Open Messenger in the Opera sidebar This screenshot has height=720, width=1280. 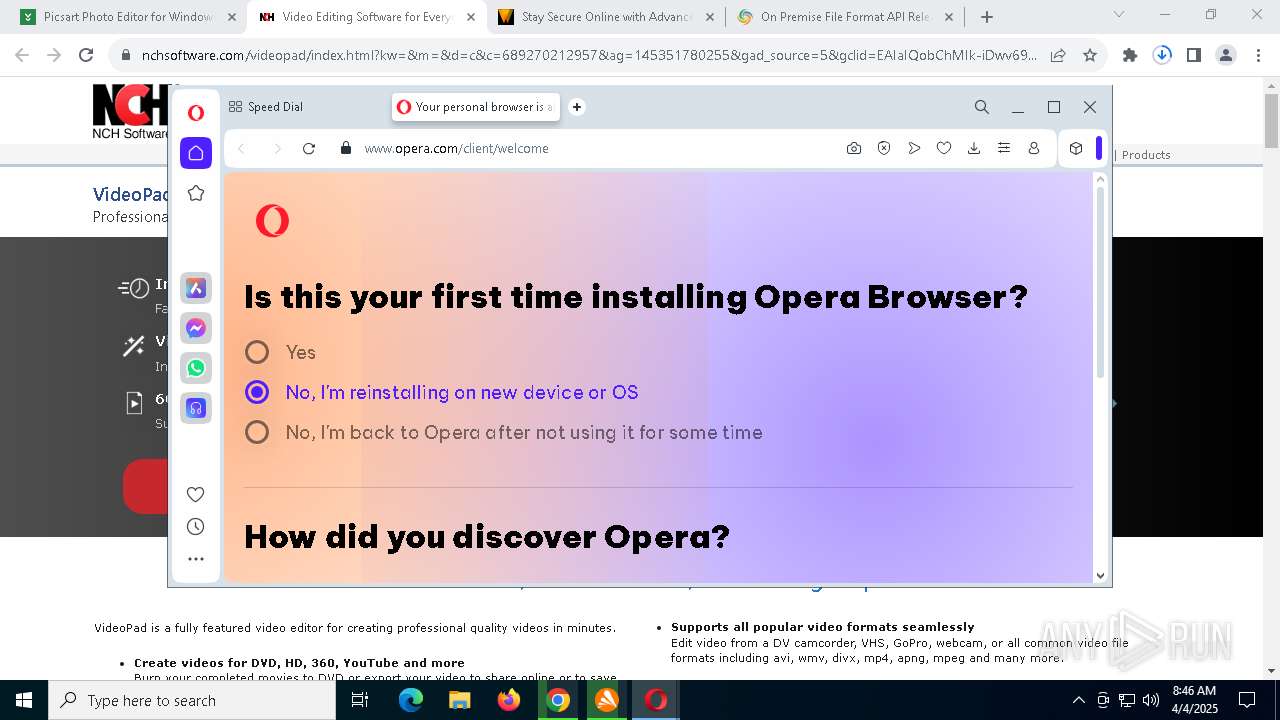pyautogui.click(x=196, y=328)
